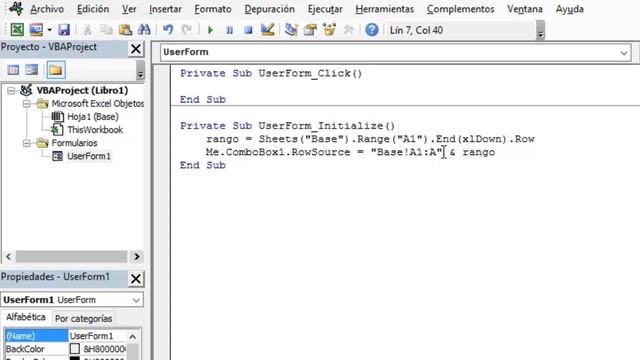This screenshot has height=360, width=640.
Task: Save the project with the floppy icon
Action: (x=64, y=30)
